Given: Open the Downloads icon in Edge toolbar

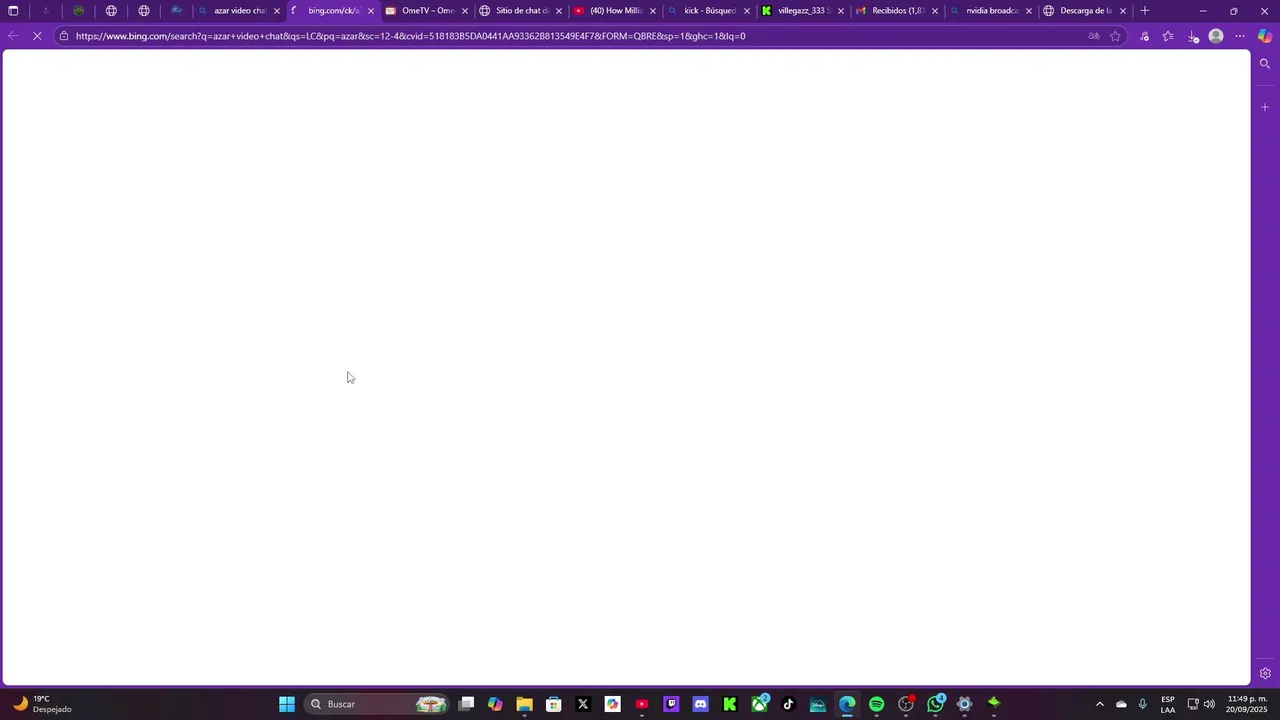Looking at the screenshot, I should point(1192,36).
